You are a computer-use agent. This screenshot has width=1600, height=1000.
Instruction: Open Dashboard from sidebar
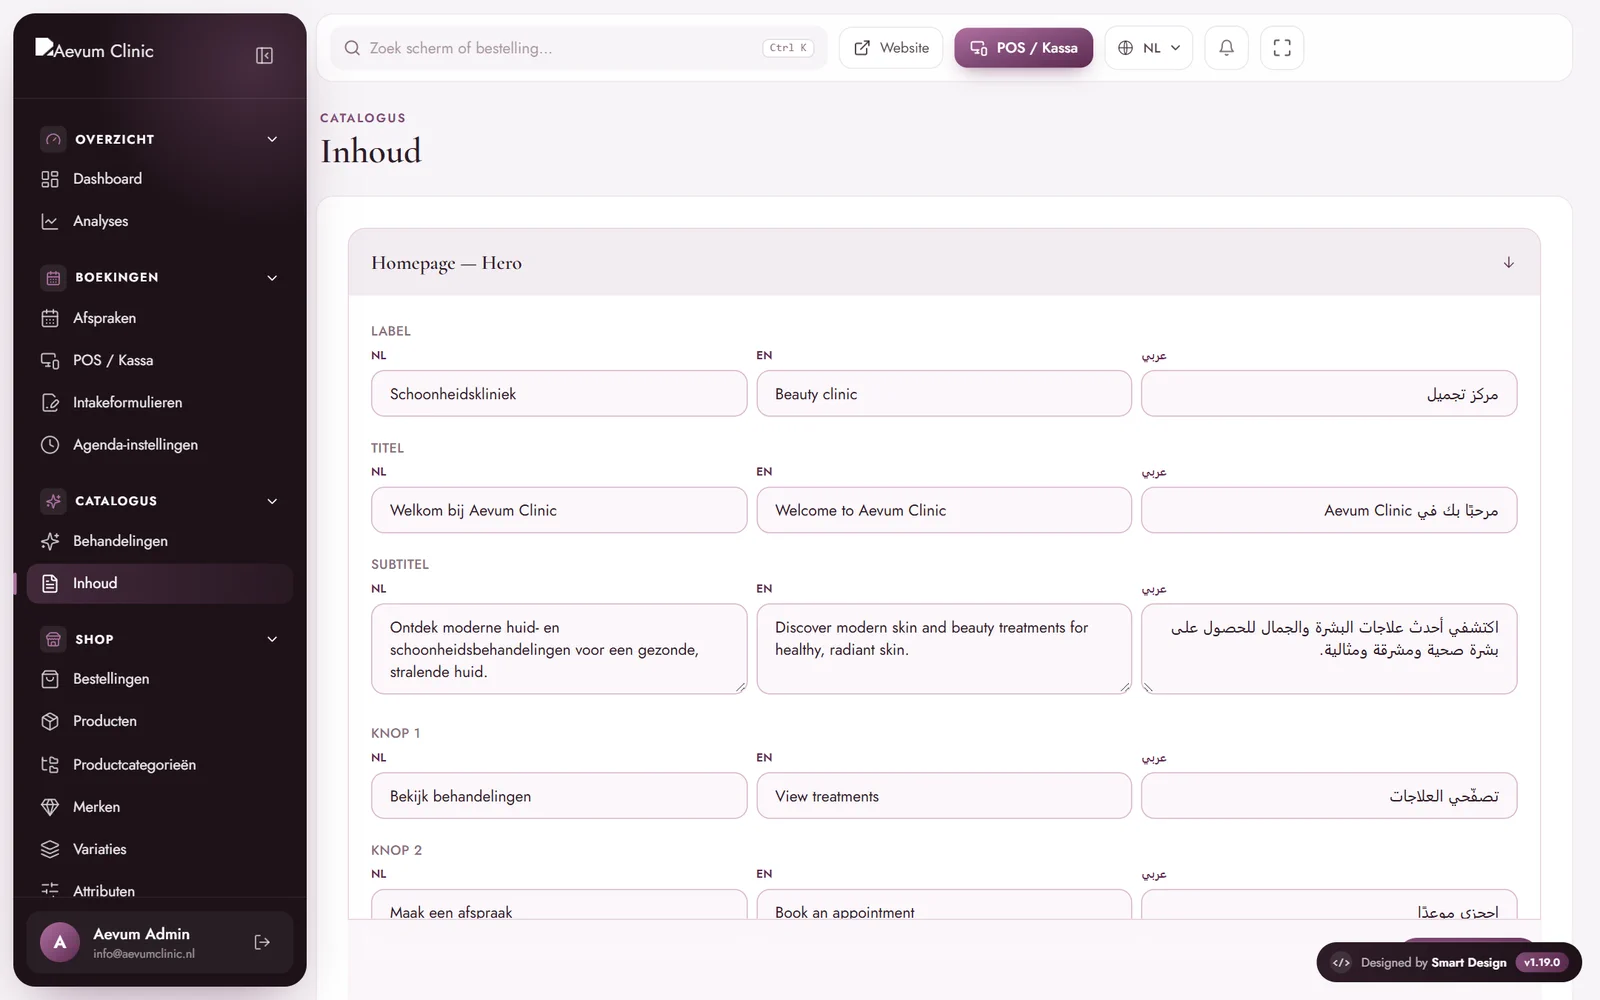click(160, 179)
